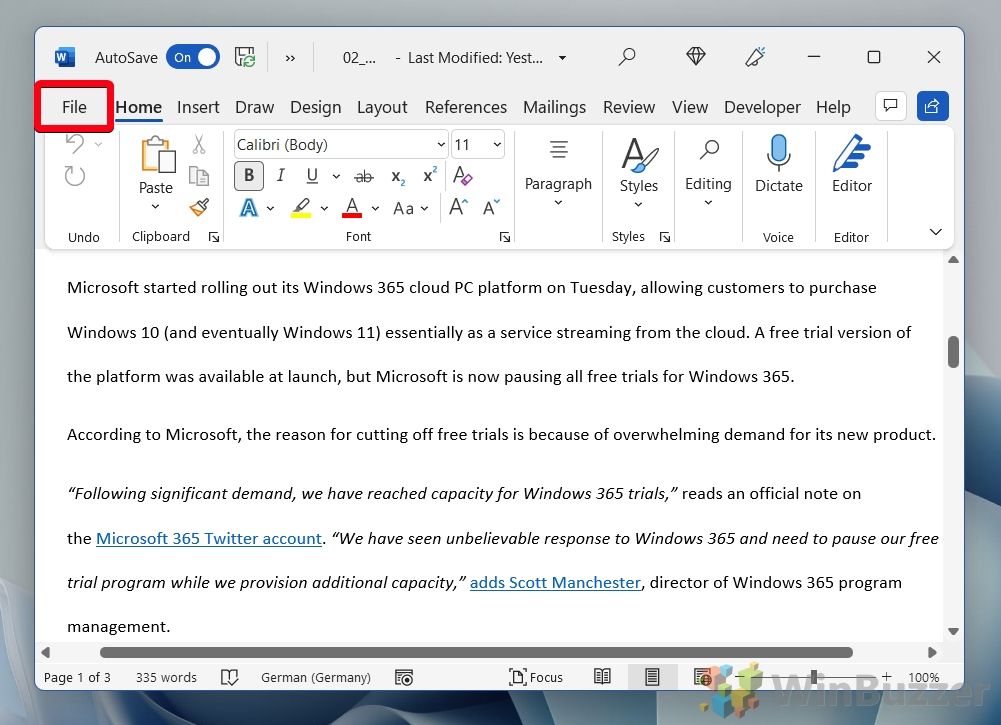Open the Calibri (Body) font name dropdown
This screenshot has height=725, width=1001.
pos(440,145)
